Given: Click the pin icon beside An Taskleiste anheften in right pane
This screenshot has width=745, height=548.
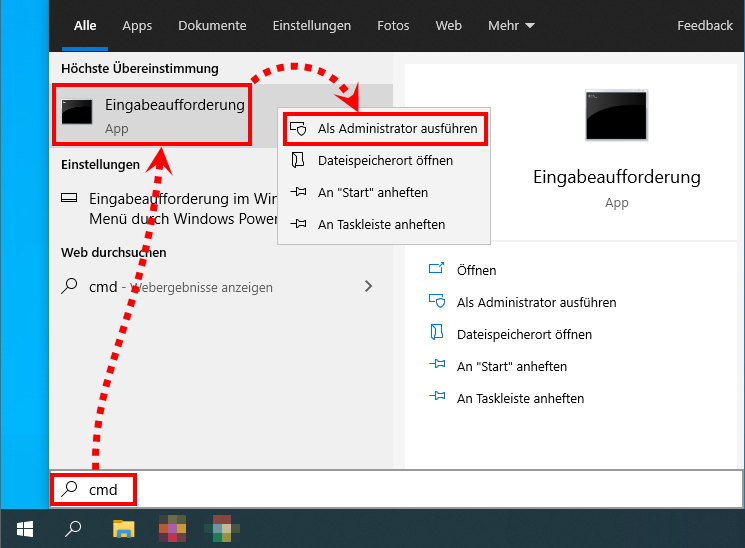Looking at the screenshot, I should pos(436,398).
